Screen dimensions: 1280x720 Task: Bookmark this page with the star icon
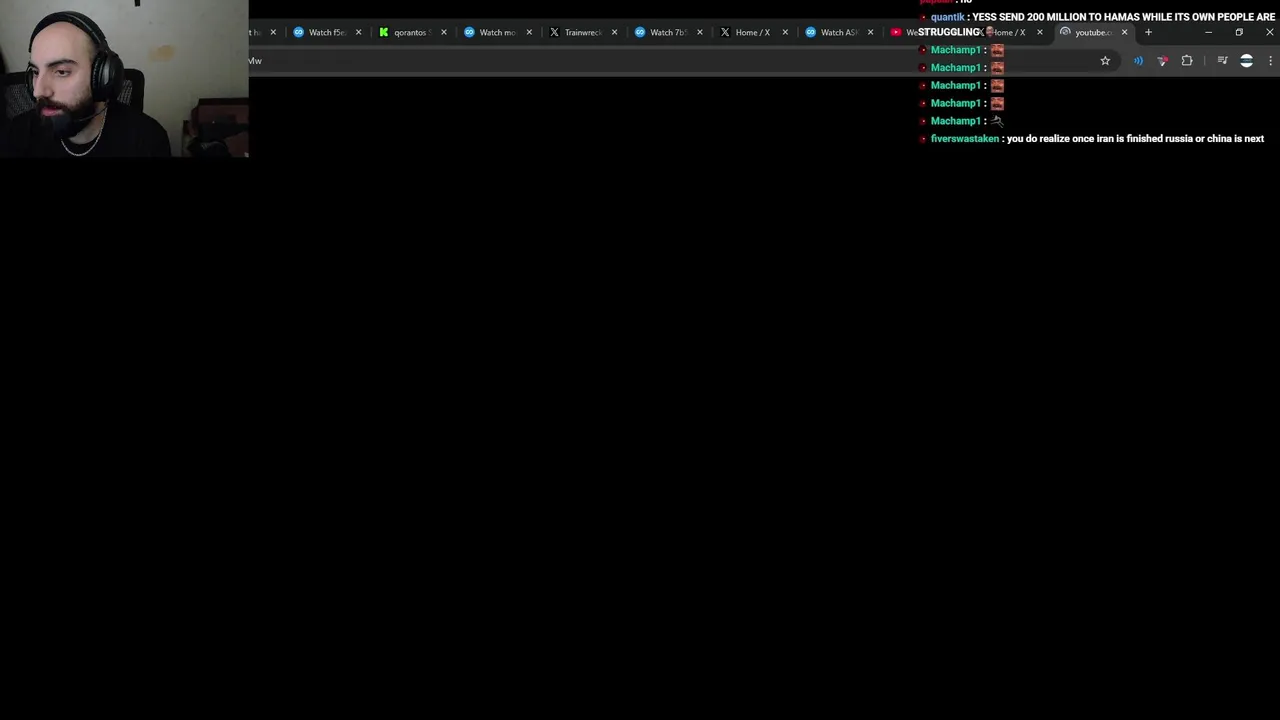tap(1105, 61)
